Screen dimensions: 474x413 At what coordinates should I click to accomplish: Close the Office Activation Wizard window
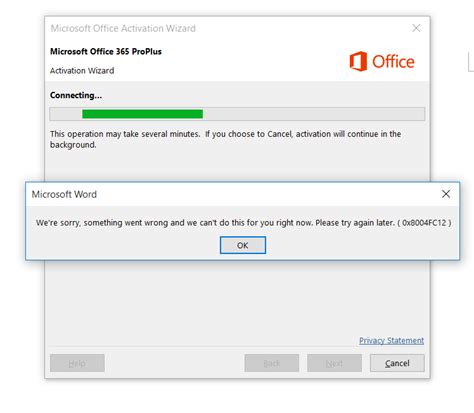click(416, 28)
